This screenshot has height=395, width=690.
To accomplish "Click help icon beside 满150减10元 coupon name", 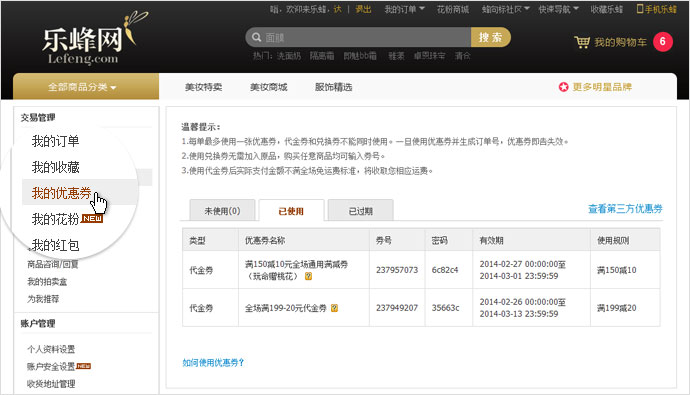I will pyautogui.click(x=308, y=276).
